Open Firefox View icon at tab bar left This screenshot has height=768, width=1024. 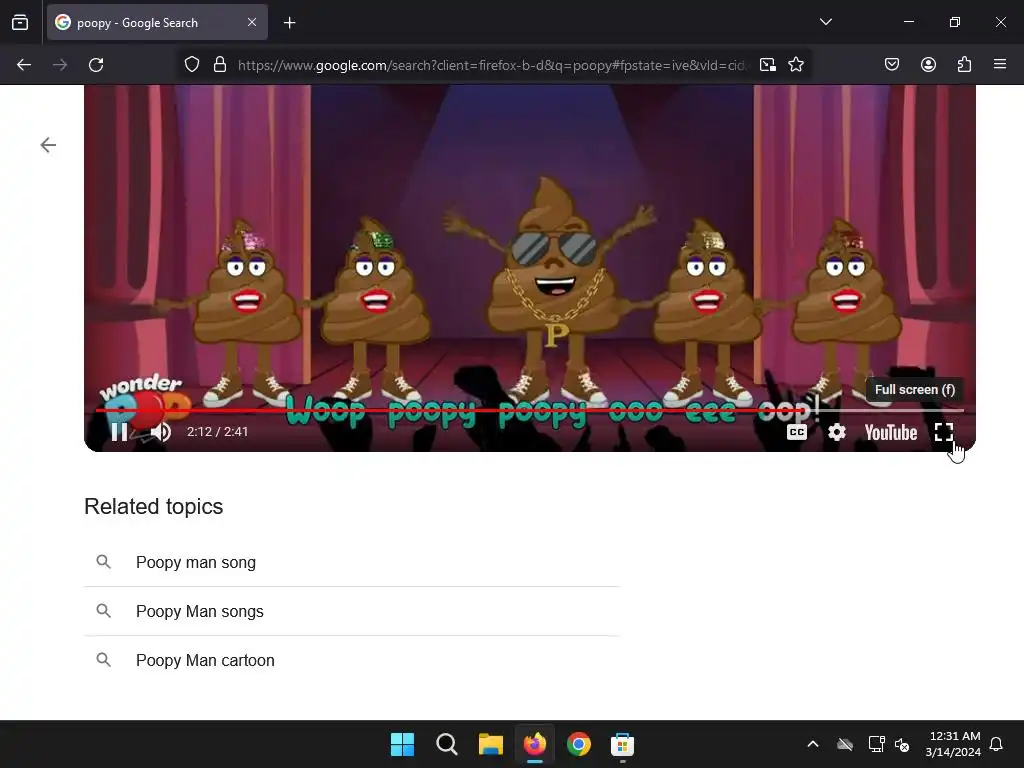coord(20,23)
